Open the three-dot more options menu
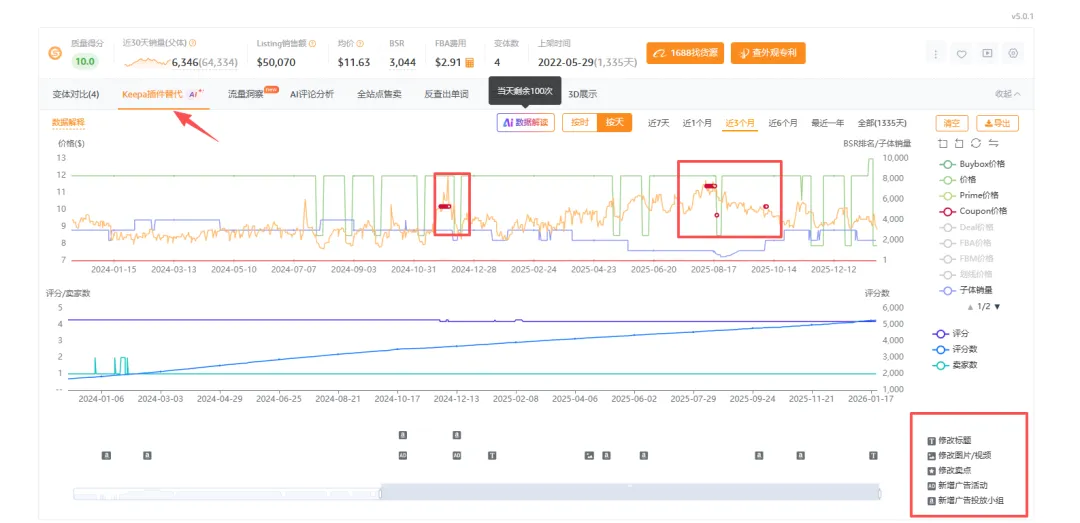Viewport: 1080px width, 523px height. 936,54
